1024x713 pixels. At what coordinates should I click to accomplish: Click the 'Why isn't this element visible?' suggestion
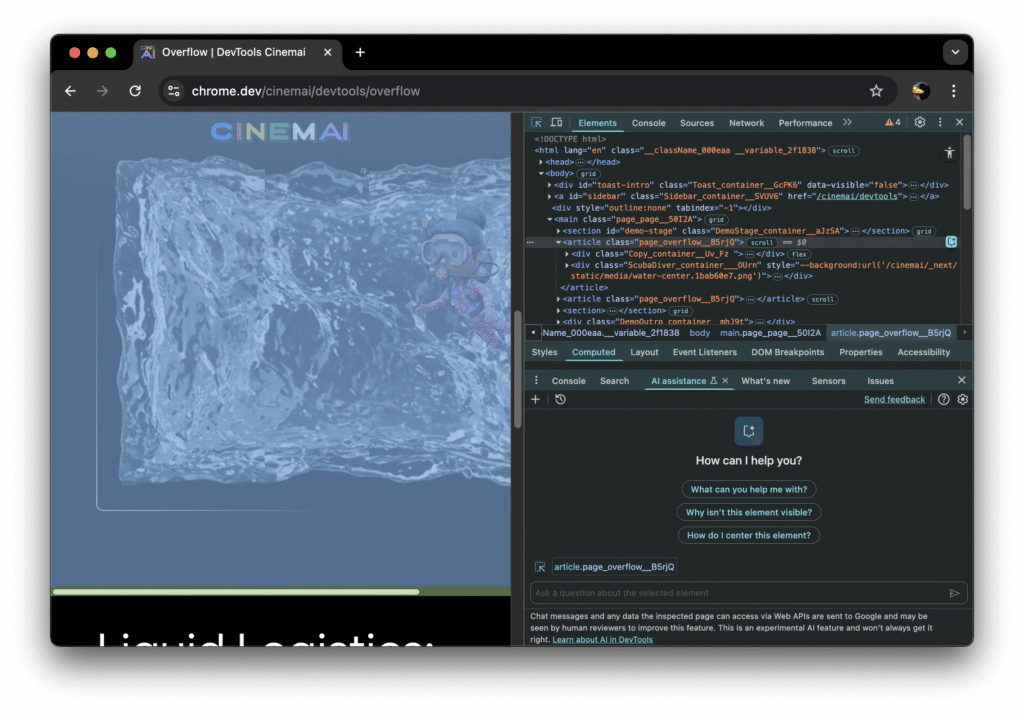pos(749,512)
